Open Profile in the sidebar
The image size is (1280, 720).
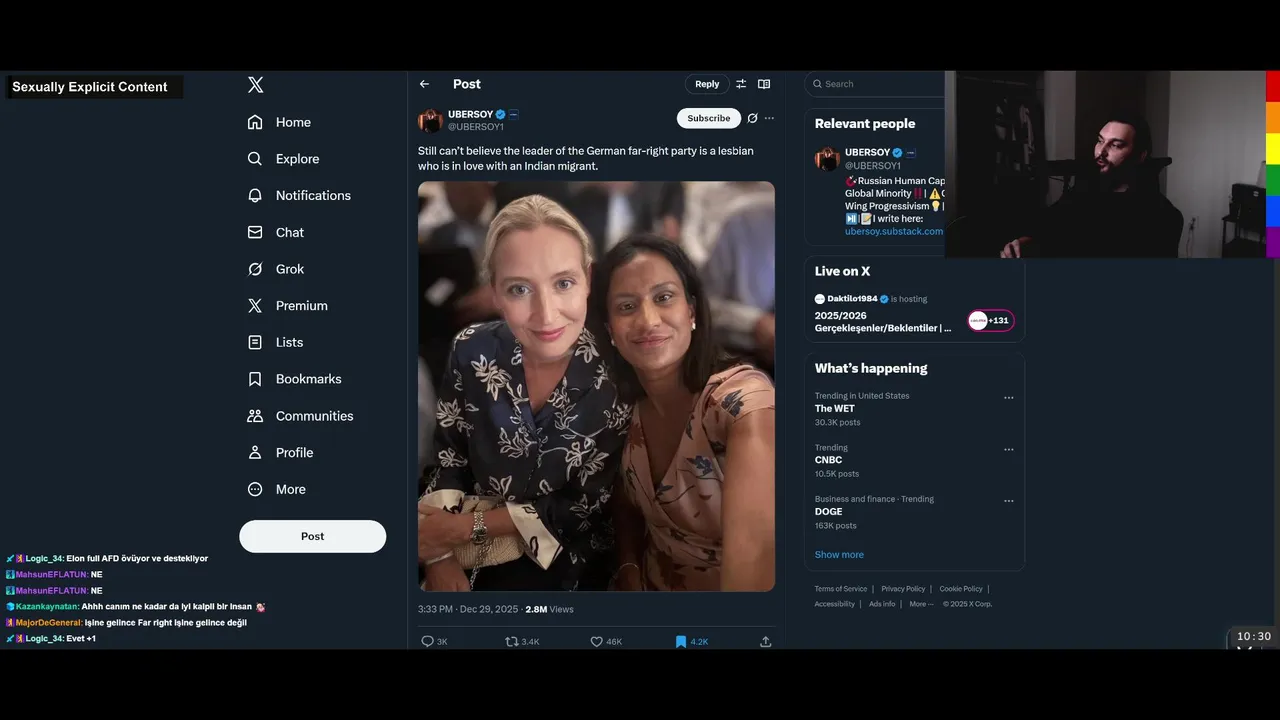[x=280, y=453]
